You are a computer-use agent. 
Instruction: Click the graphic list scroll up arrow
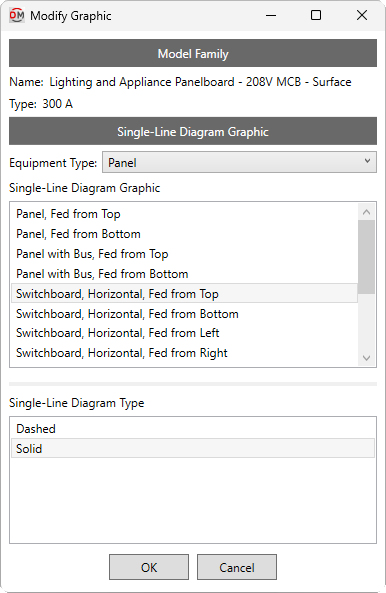pos(366,212)
